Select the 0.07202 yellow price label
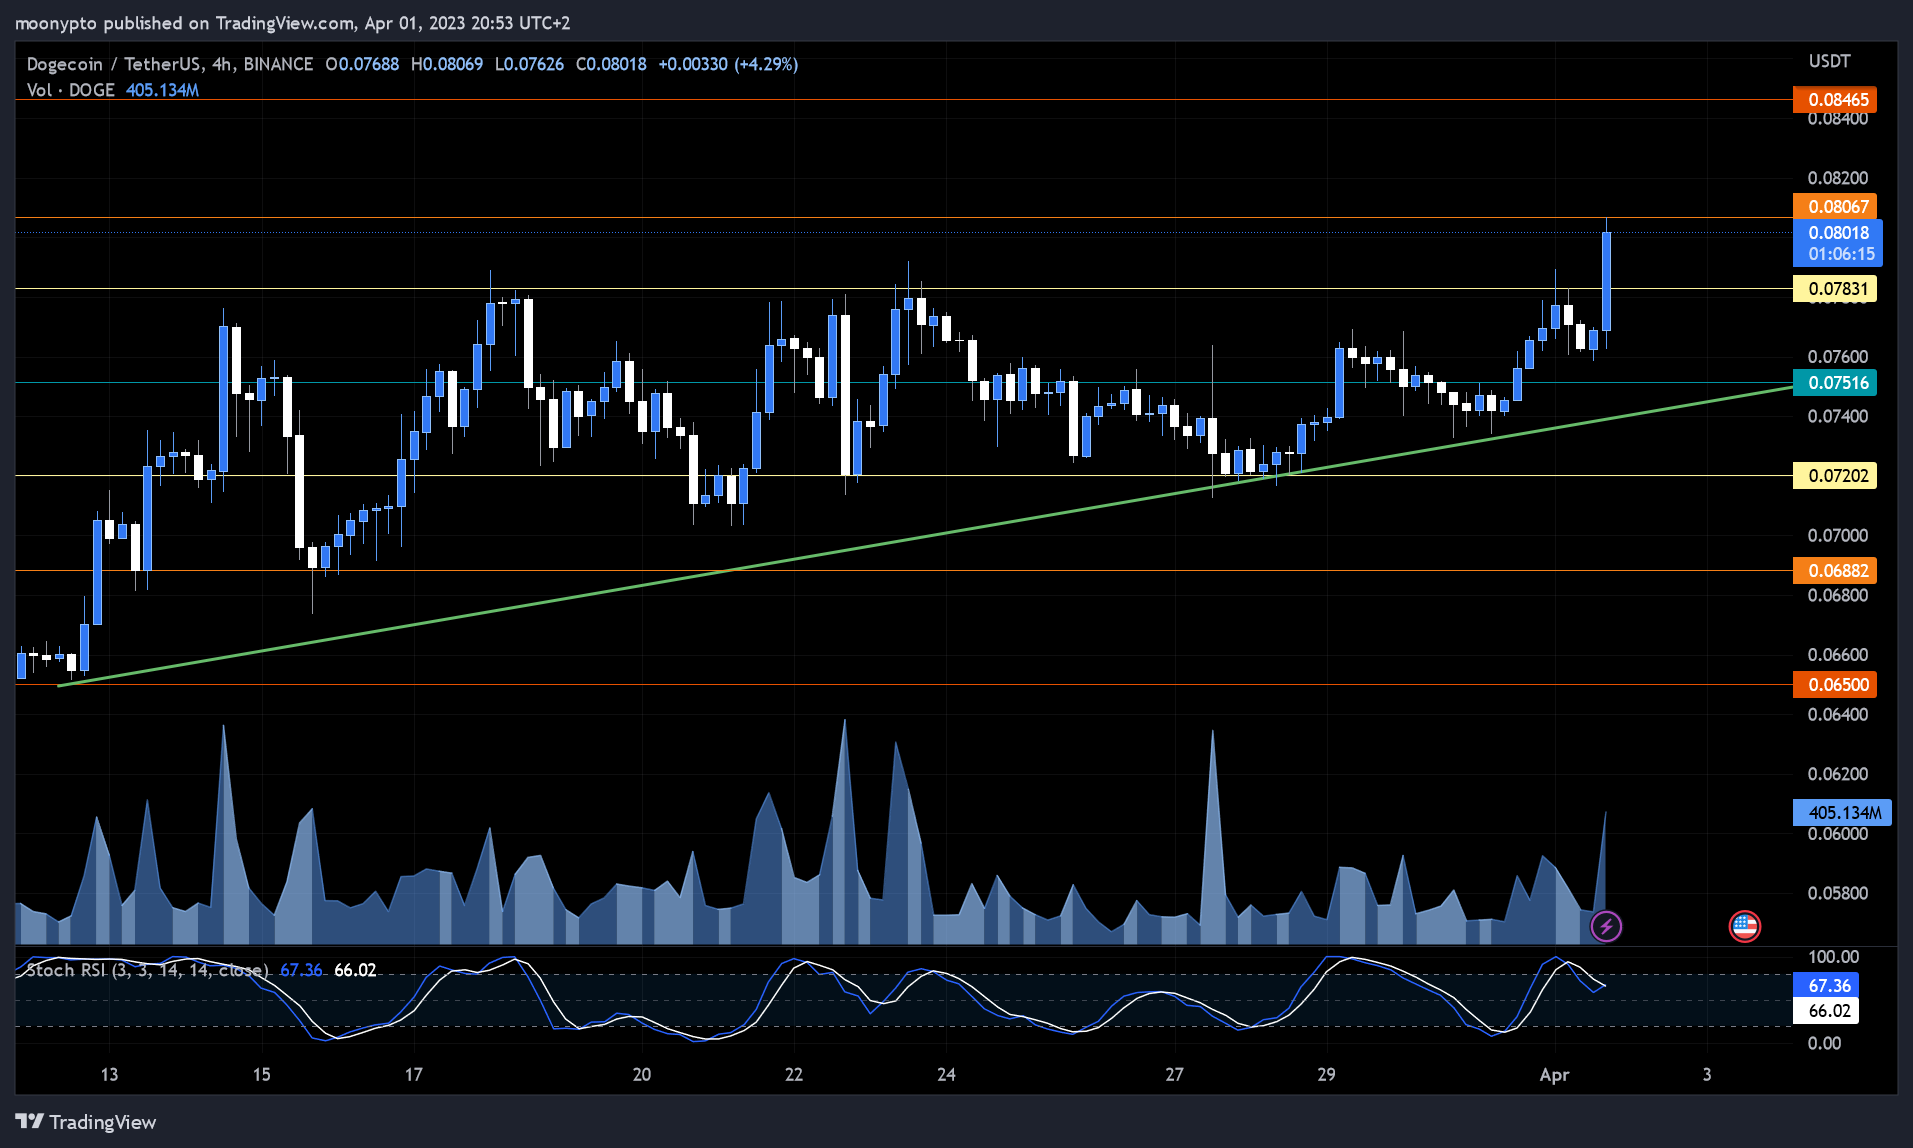The height and width of the screenshot is (1148, 1913). tap(1835, 476)
